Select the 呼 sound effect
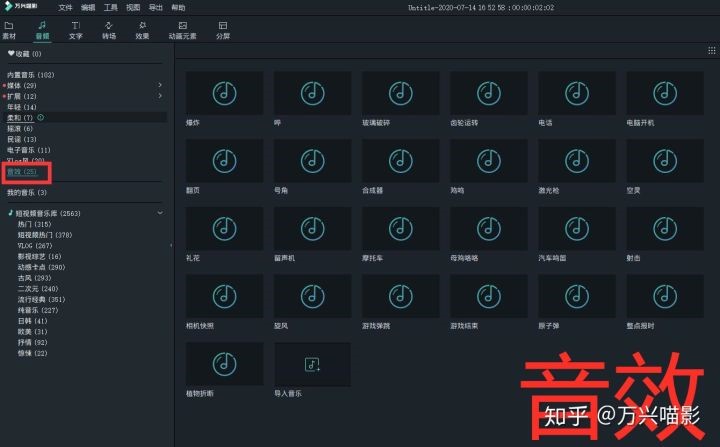 pyautogui.click(x=312, y=93)
